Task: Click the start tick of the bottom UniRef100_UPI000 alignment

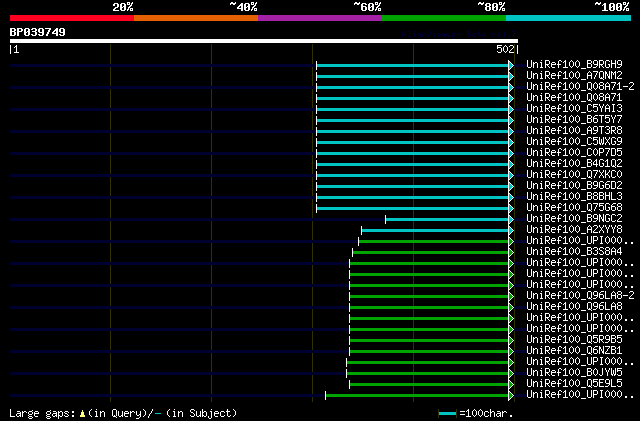Action: [x=325, y=396]
